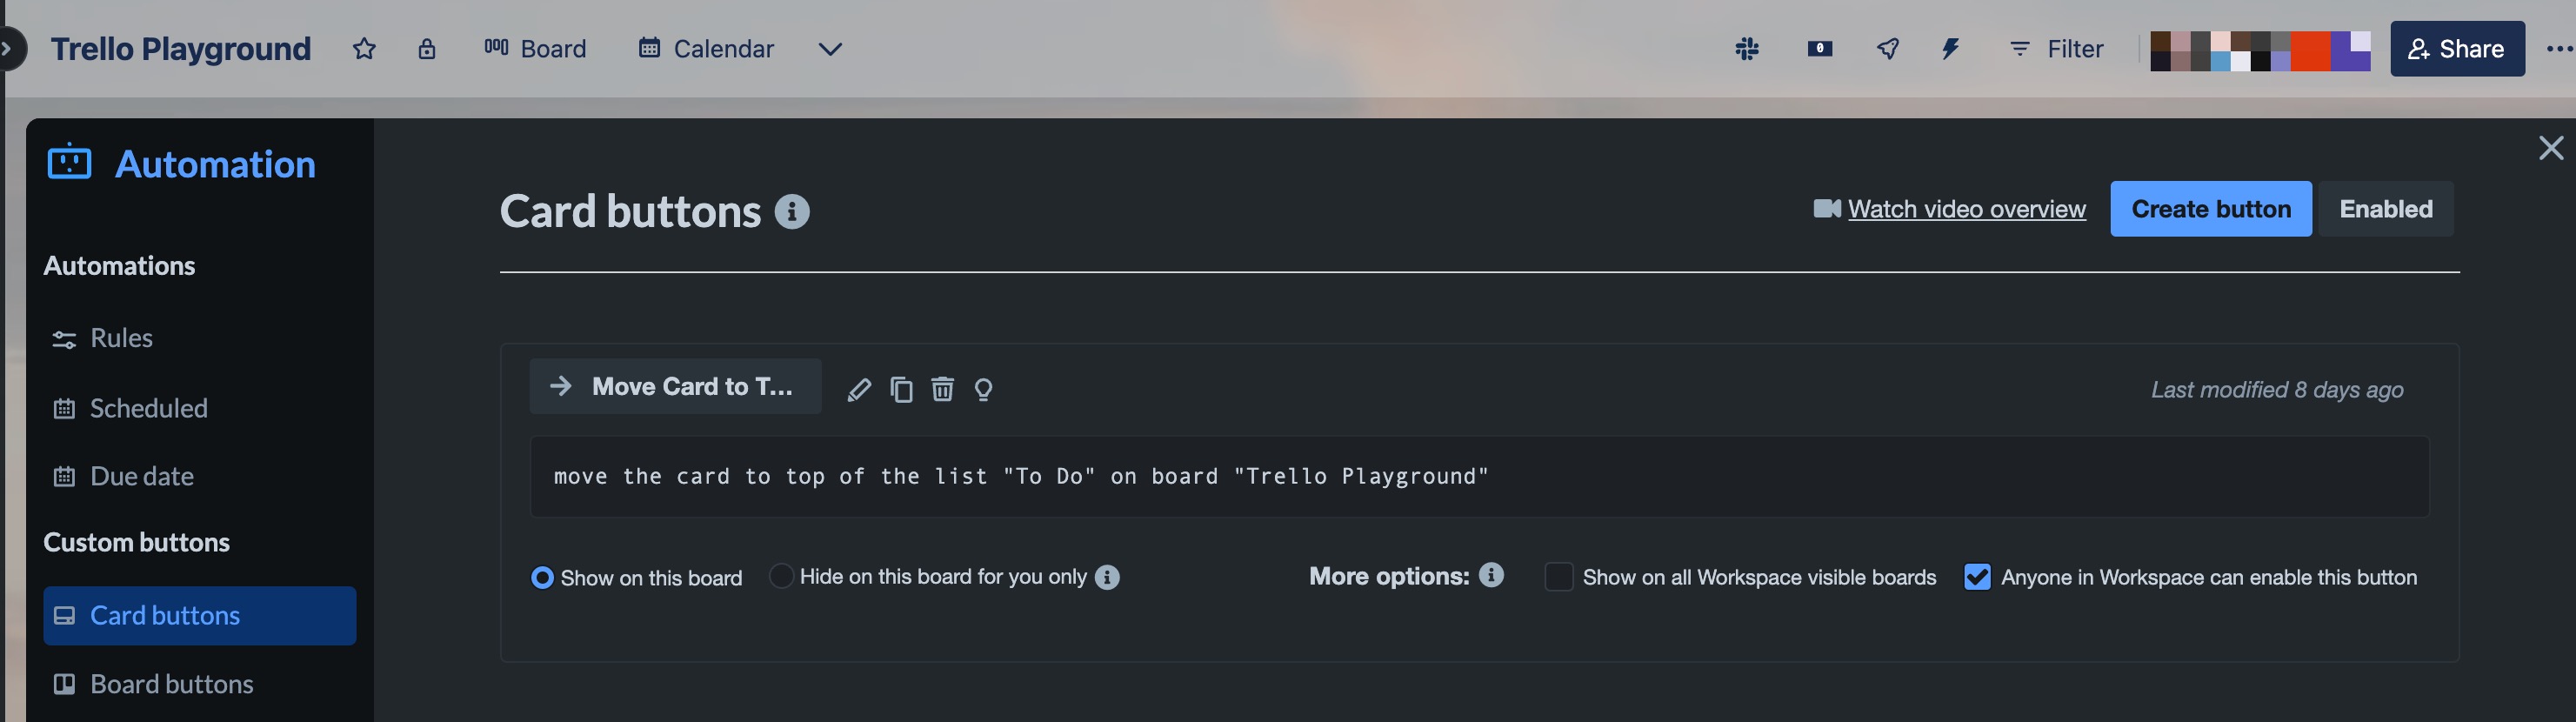The image size is (2576, 722).
Task: Open Power-Ups via the rocket icon
Action: pos(1888,48)
